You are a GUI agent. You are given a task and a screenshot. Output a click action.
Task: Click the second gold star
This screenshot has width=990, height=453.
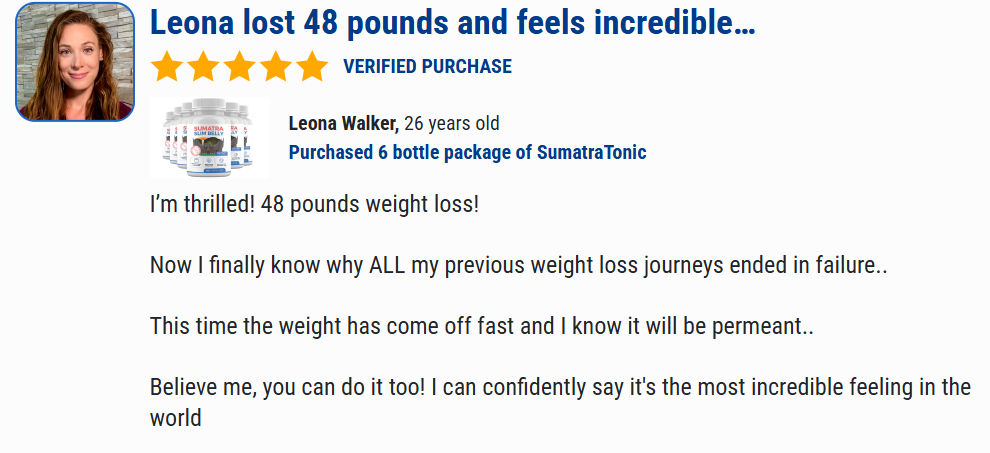pos(203,66)
